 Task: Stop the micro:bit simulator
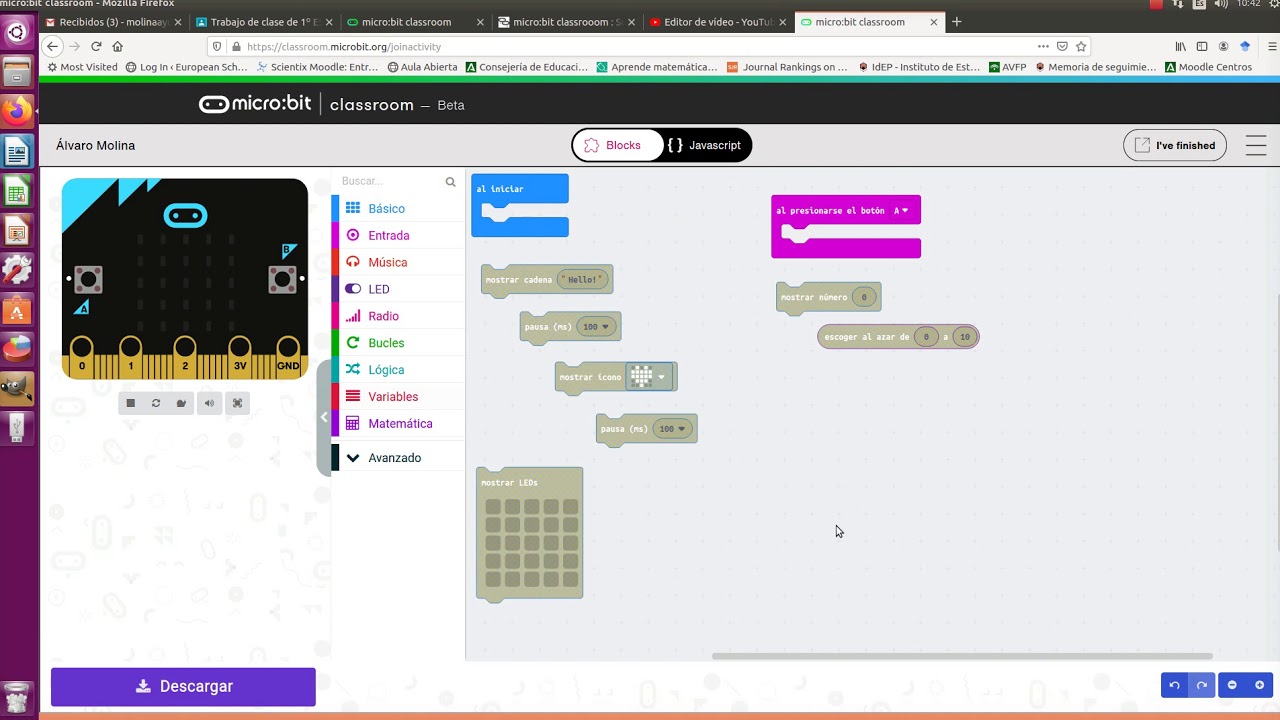[130, 403]
